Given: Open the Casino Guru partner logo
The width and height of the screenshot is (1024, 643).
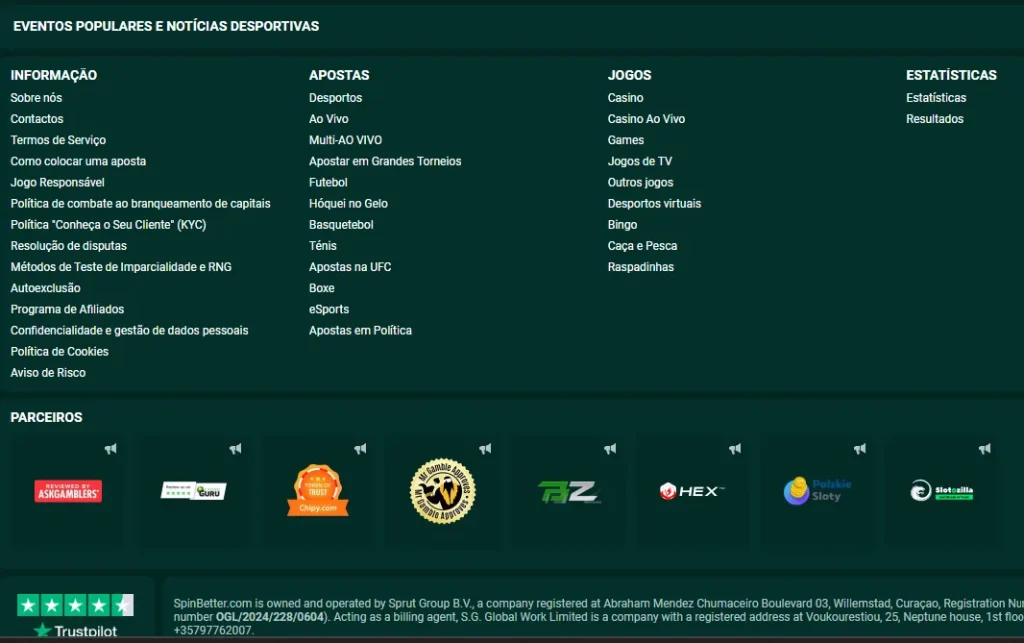Looking at the screenshot, I should [x=193, y=491].
